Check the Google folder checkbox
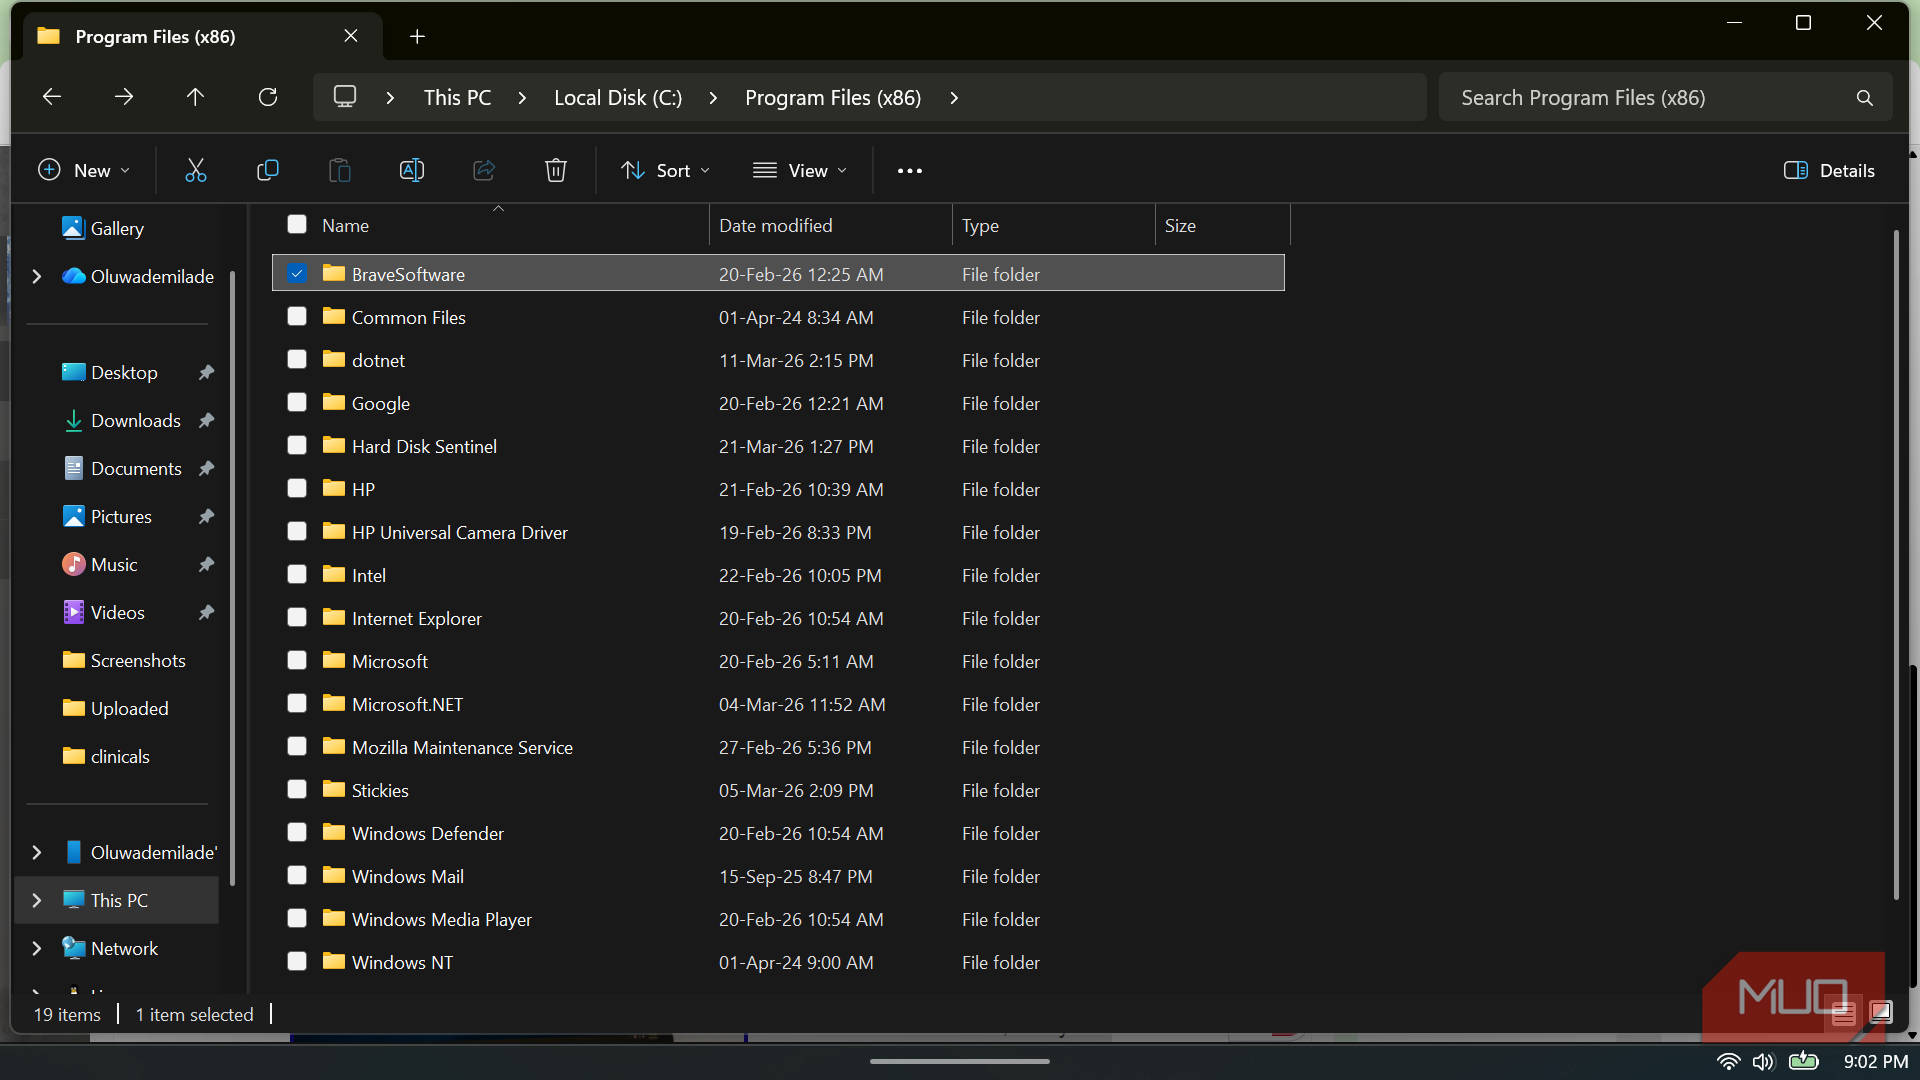 297,402
